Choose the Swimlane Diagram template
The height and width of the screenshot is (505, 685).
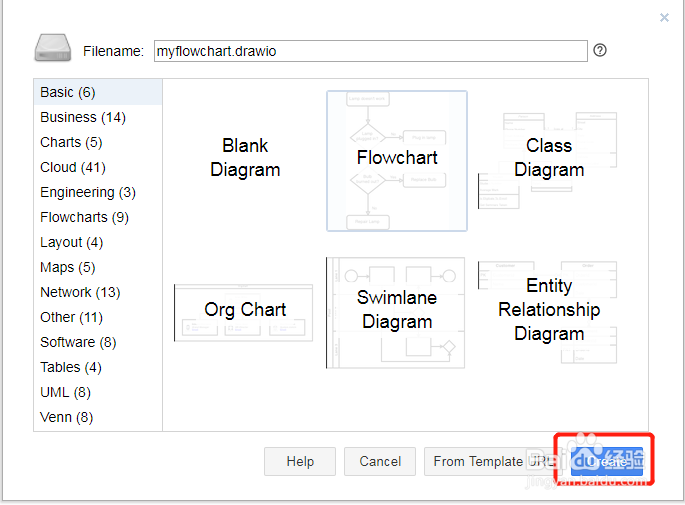[397, 311]
